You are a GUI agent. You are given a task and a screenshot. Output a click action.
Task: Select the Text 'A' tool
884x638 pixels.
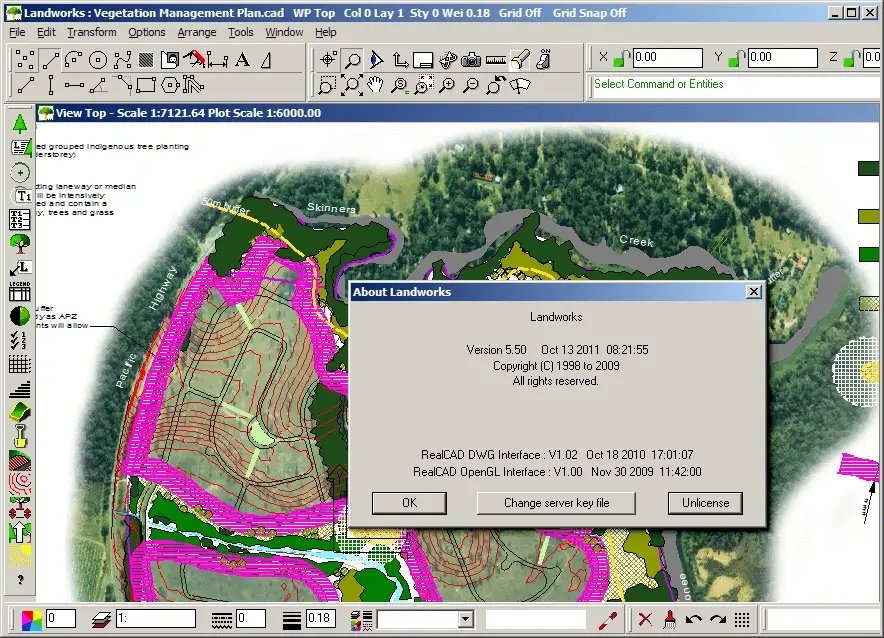point(242,59)
